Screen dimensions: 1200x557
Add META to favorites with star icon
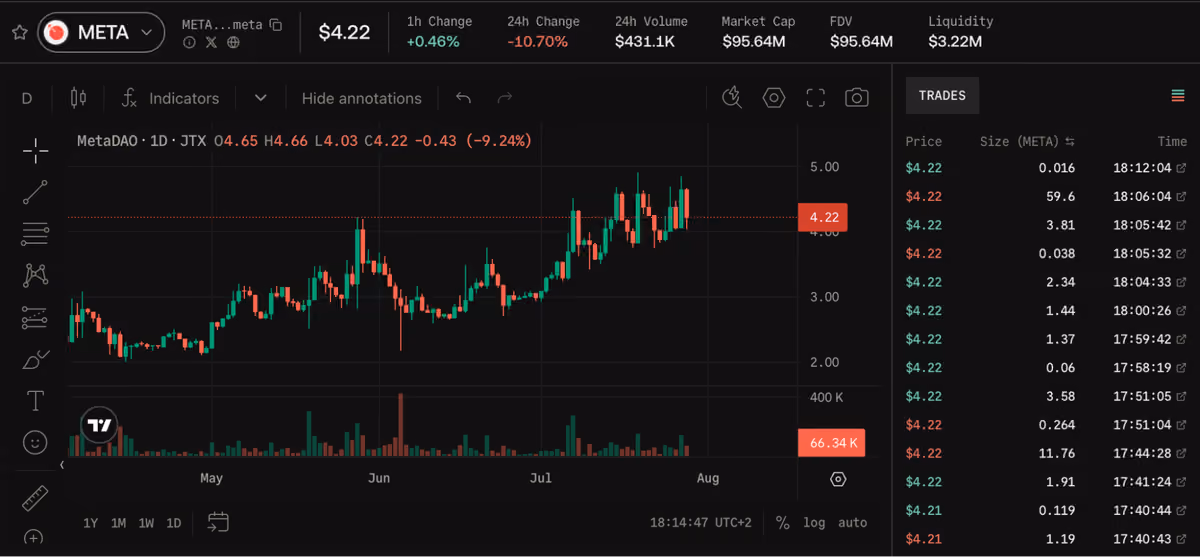(x=19, y=32)
